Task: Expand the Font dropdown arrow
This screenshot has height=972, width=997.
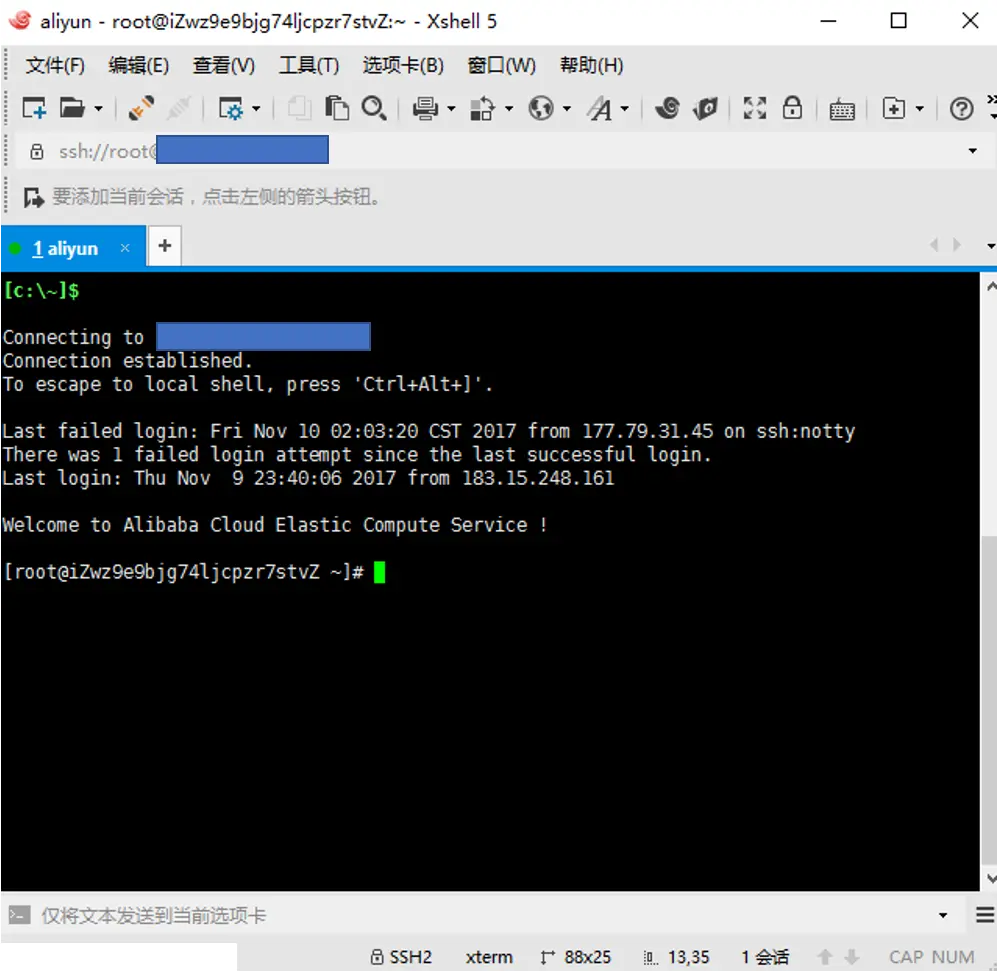Action: (625, 109)
